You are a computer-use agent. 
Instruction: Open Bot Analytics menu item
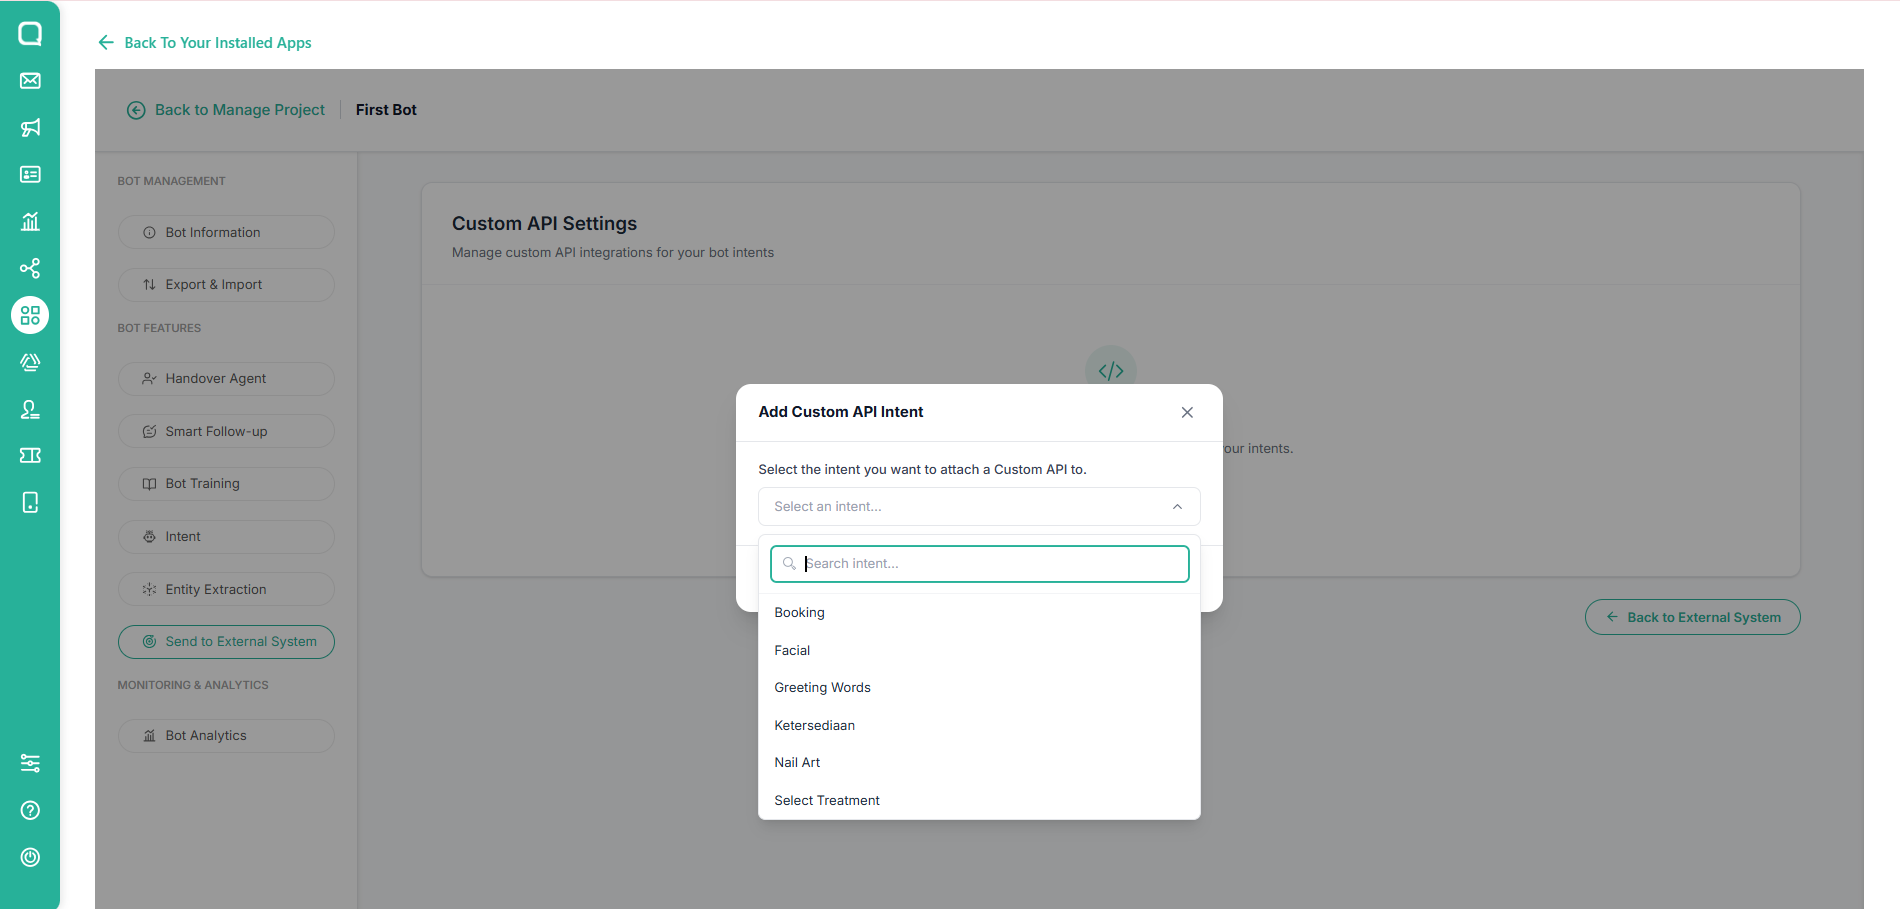point(226,735)
